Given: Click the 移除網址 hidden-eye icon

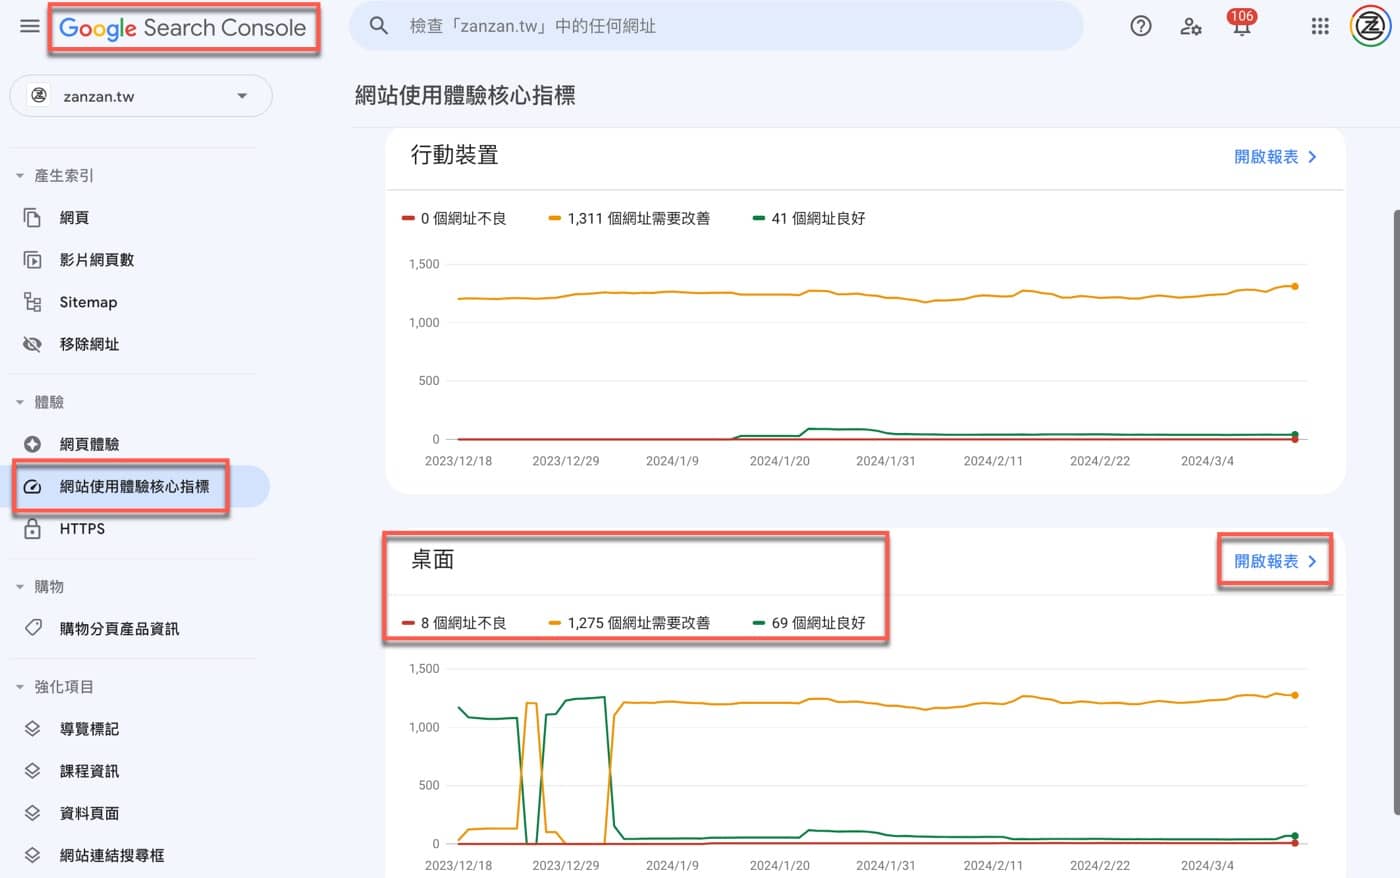Looking at the screenshot, I should [32, 344].
